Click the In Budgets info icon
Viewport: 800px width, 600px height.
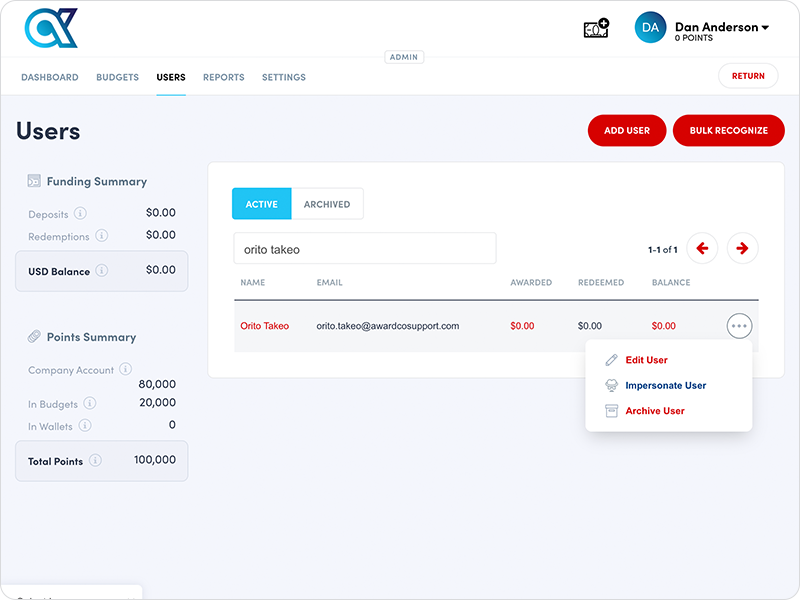click(90, 403)
